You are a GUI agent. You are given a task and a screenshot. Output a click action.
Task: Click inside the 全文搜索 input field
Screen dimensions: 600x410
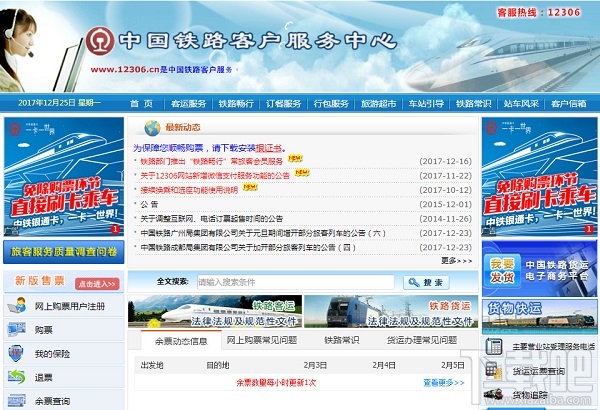click(295, 282)
